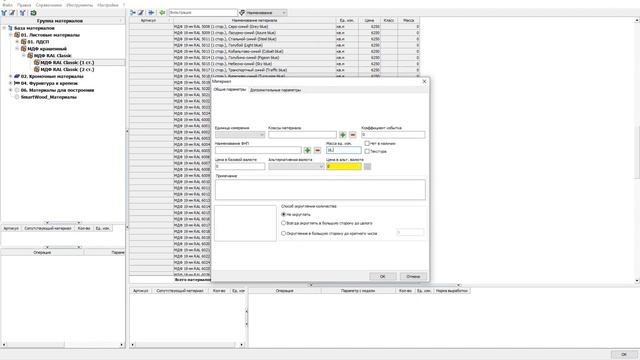Image resolution: width=640 pixels, height=360 pixels.
Task: Collapse the 01. Листовые материалы node
Action: [11, 35]
